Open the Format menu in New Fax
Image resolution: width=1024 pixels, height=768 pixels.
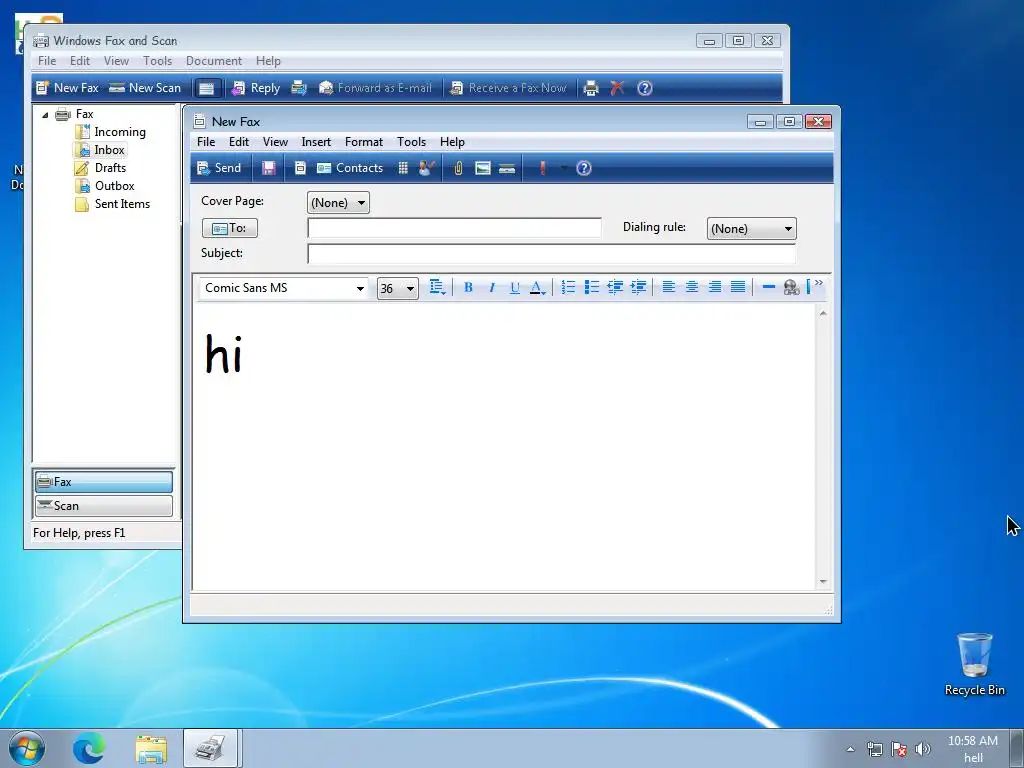click(364, 142)
